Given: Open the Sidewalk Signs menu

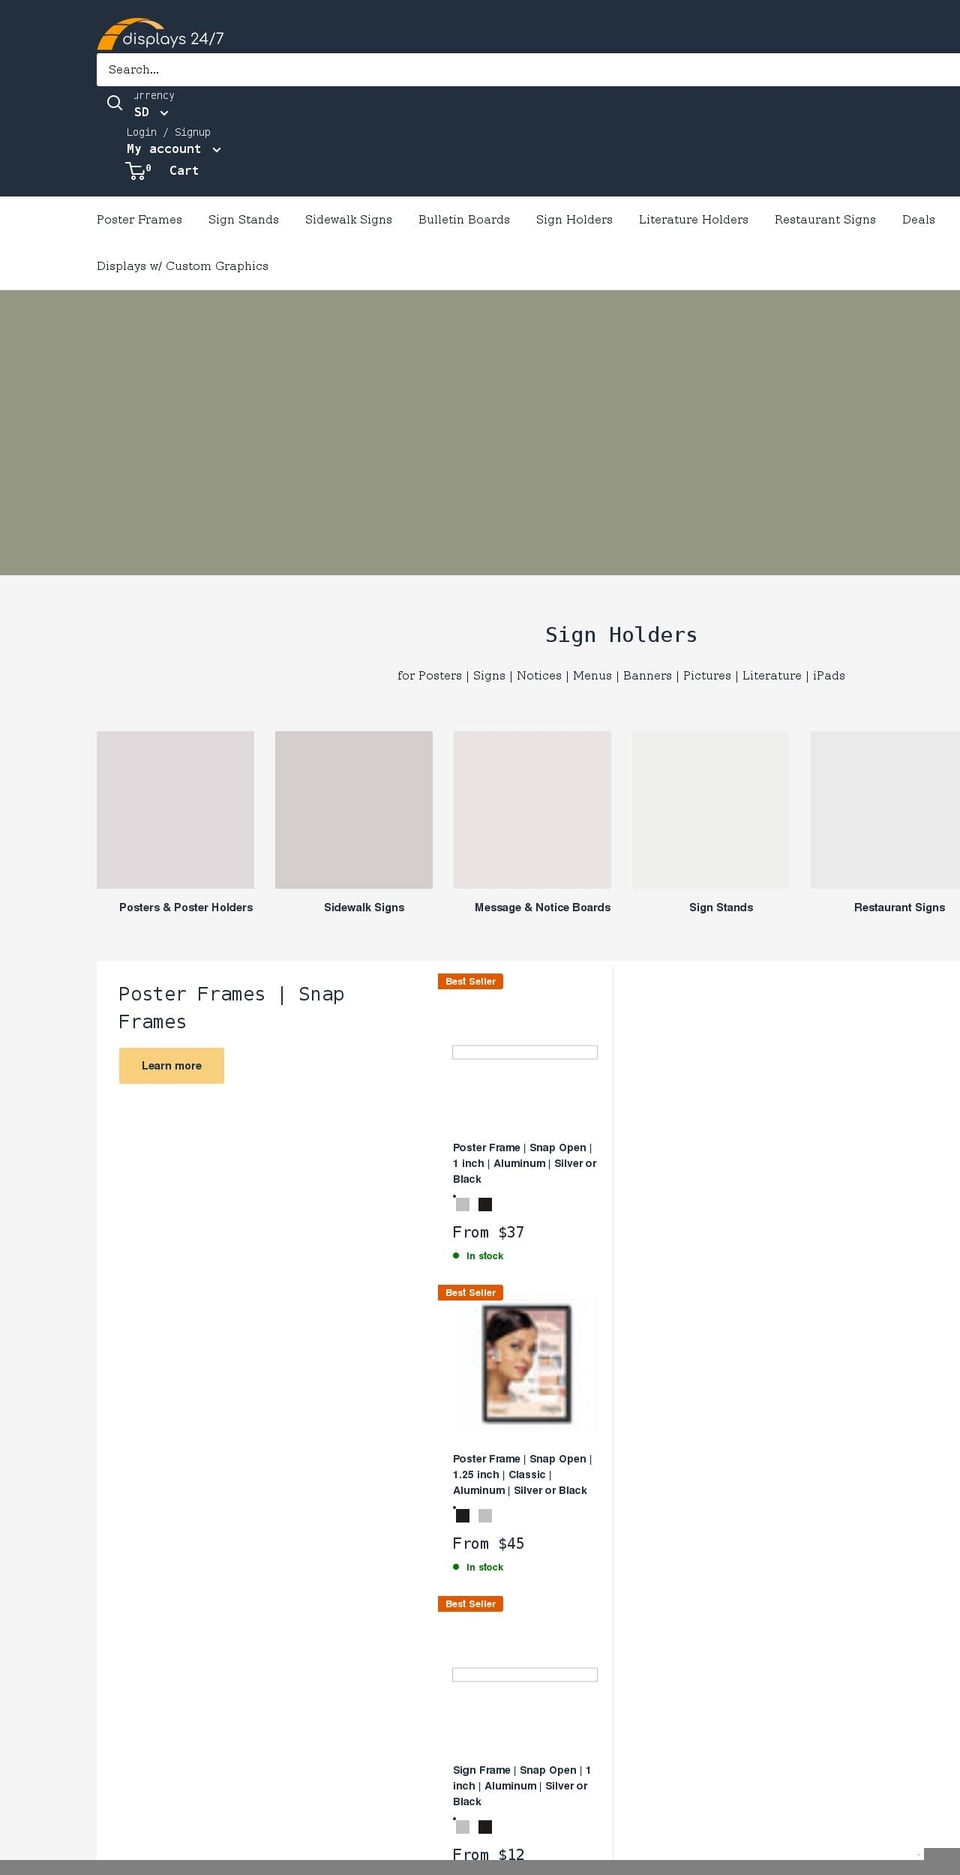Looking at the screenshot, I should click(348, 220).
